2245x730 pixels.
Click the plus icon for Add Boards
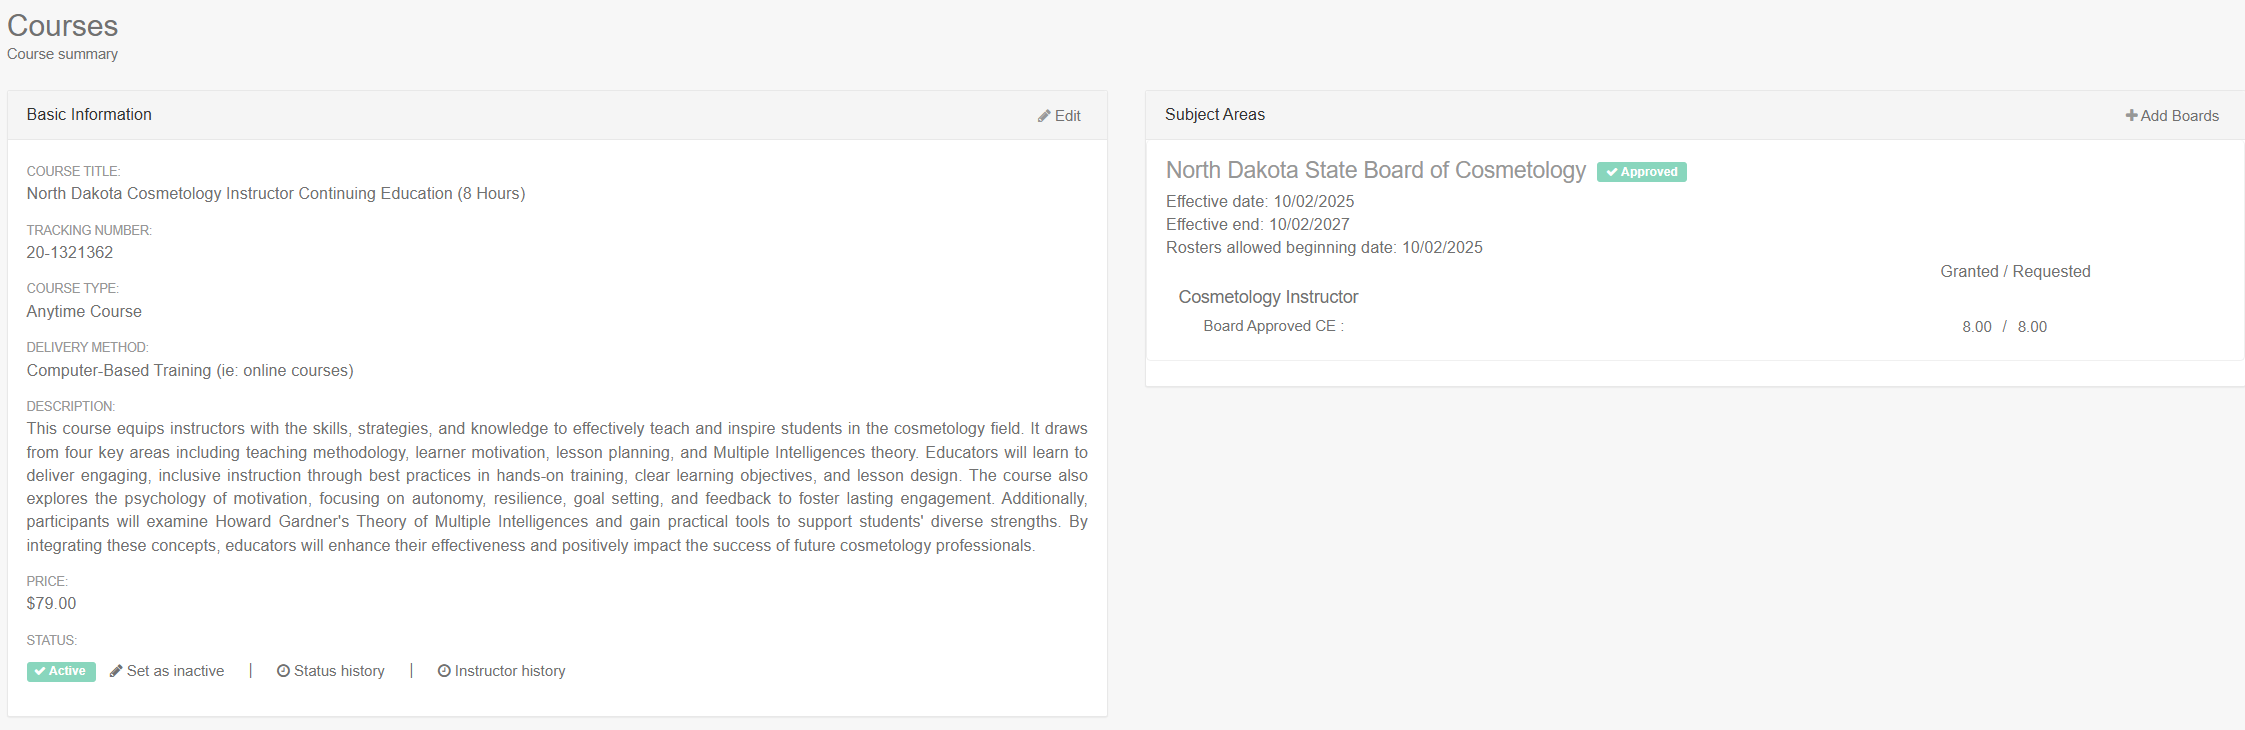(x=2131, y=116)
